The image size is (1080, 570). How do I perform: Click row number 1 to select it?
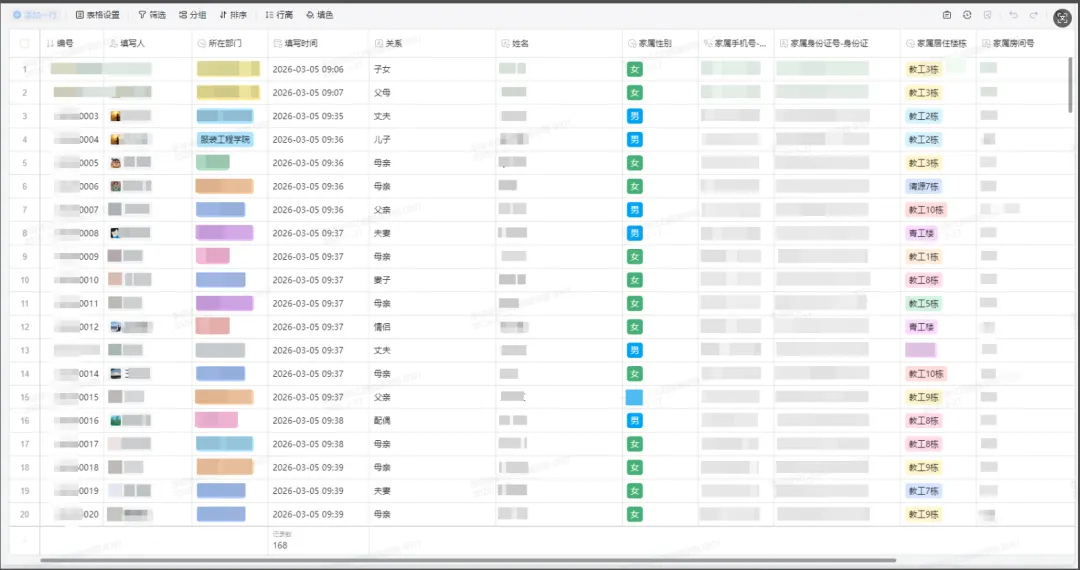(x=25, y=69)
